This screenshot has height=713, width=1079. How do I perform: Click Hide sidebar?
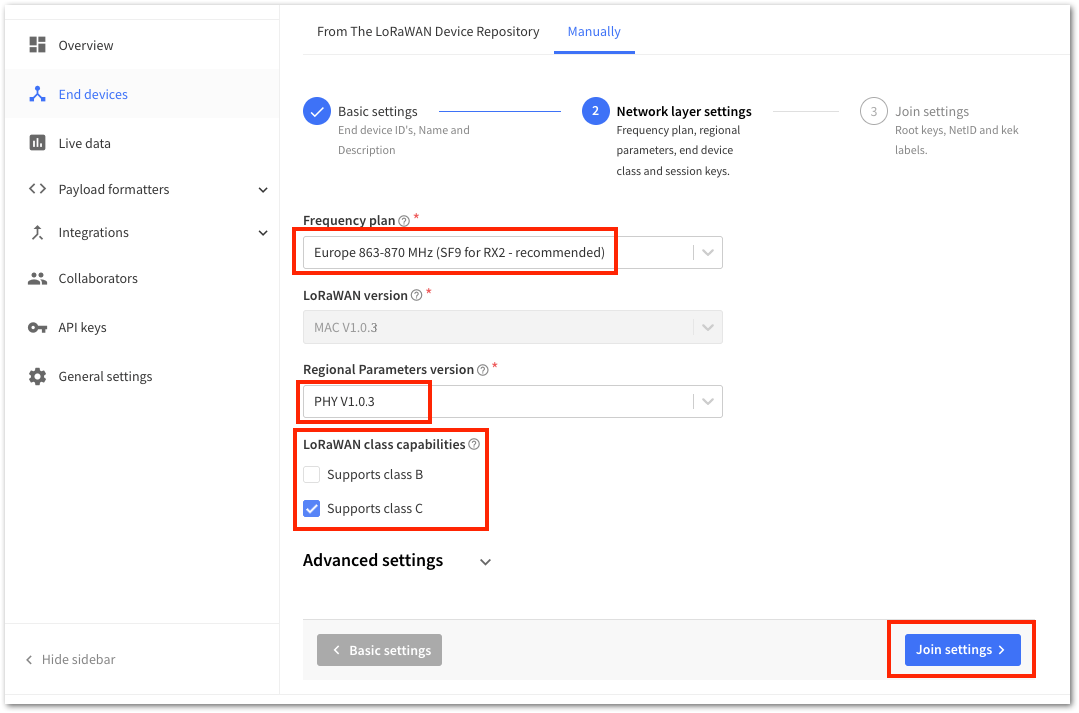click(x=71, y=659)
